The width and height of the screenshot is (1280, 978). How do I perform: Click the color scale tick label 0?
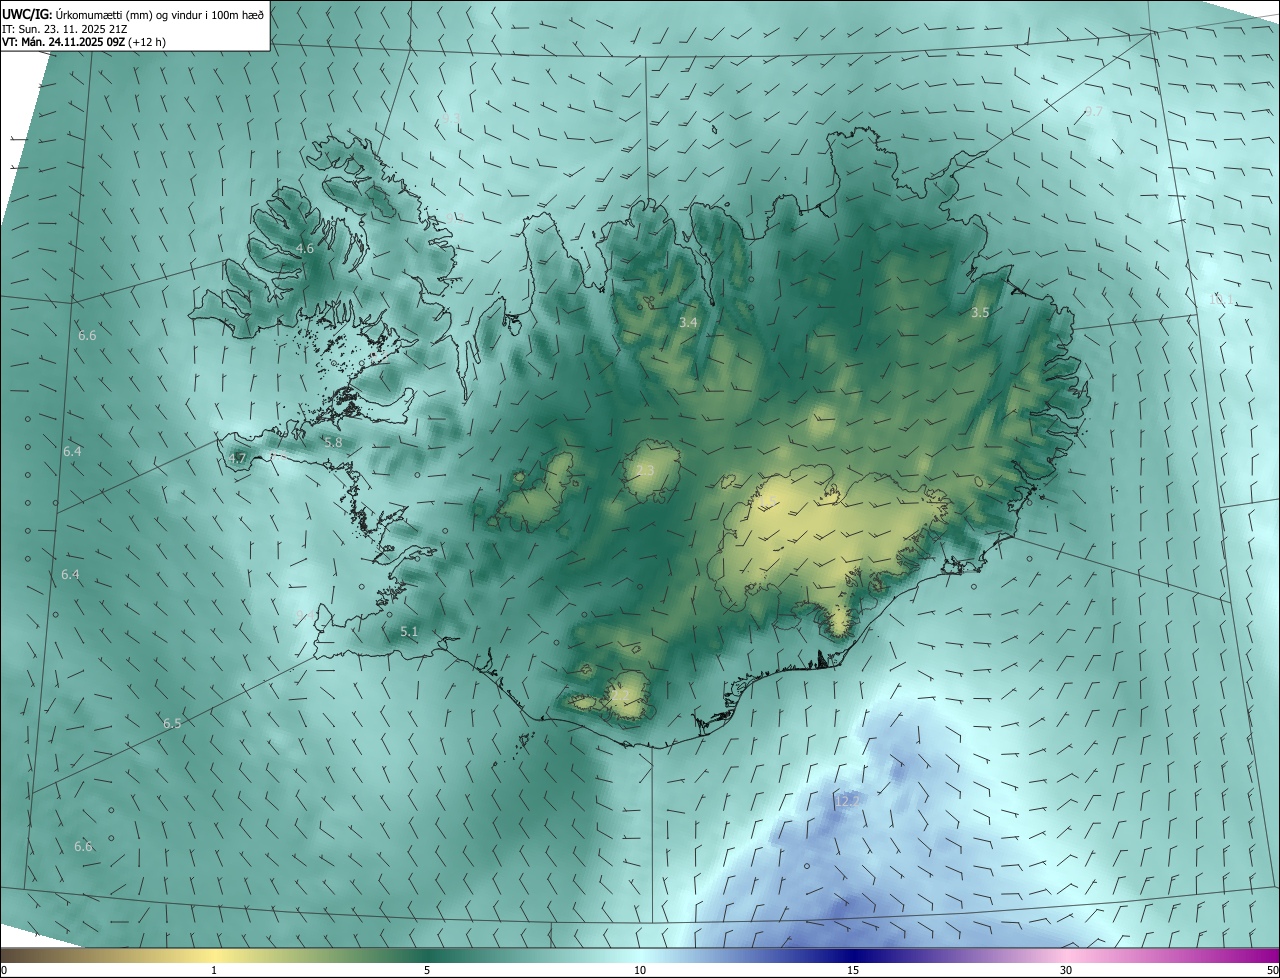[4, 970]
